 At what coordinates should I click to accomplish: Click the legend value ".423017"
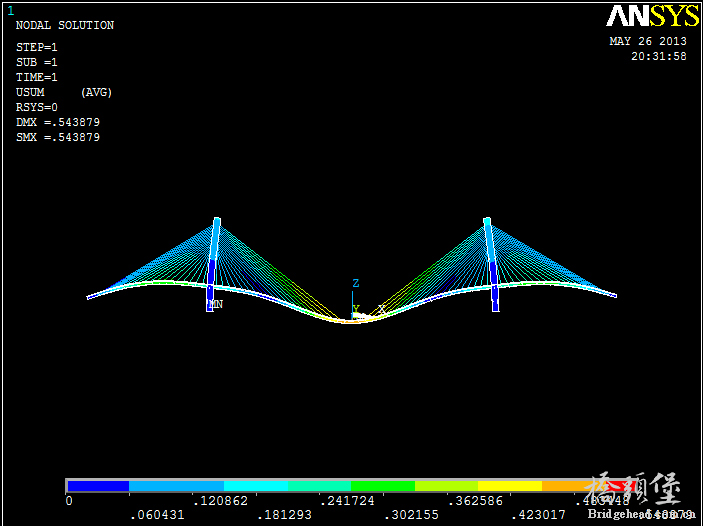coord(538,515)
